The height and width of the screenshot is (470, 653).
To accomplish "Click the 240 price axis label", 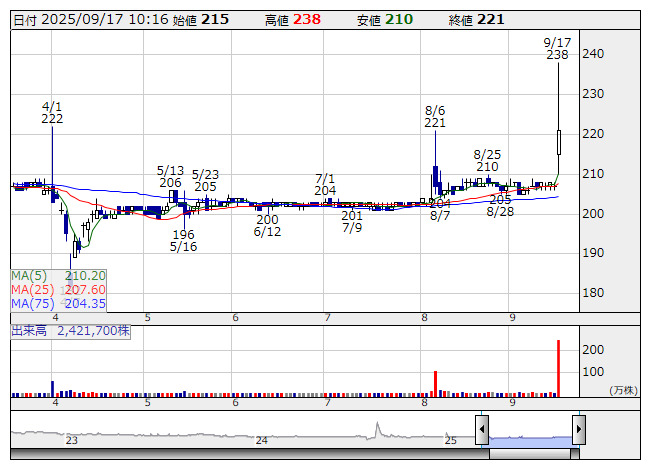I will coord(593,54).
